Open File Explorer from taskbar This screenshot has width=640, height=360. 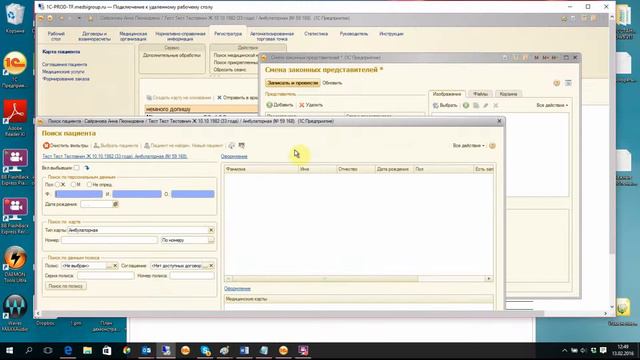point(87,351)
